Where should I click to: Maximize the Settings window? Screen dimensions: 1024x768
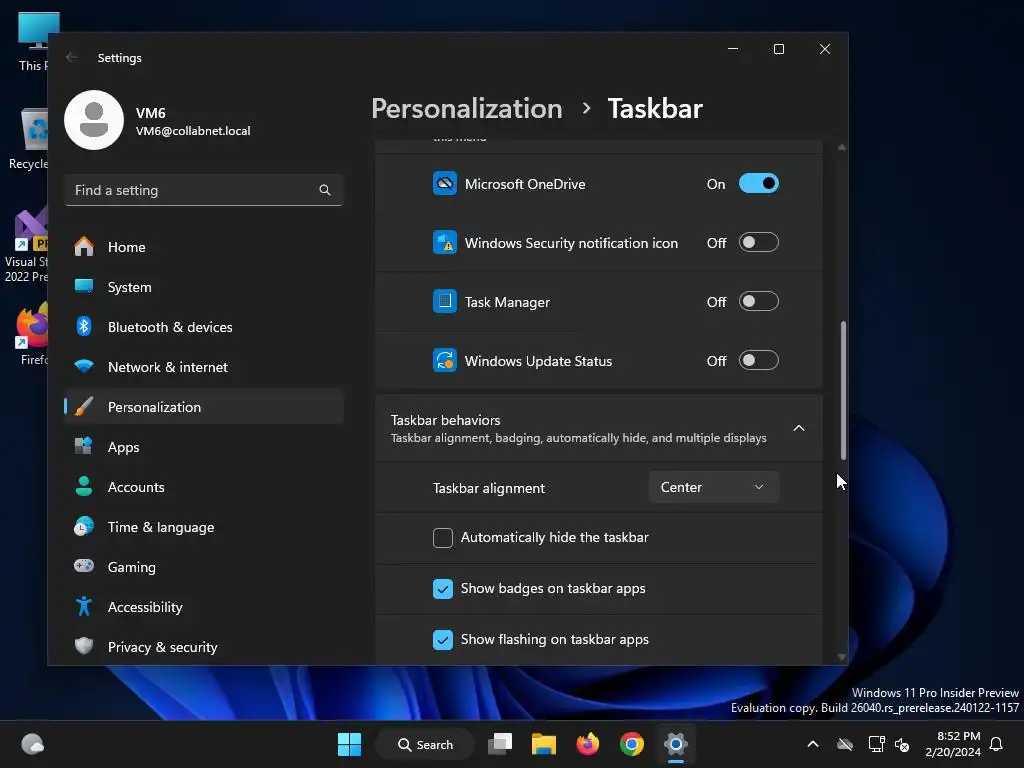pos(778,49)
